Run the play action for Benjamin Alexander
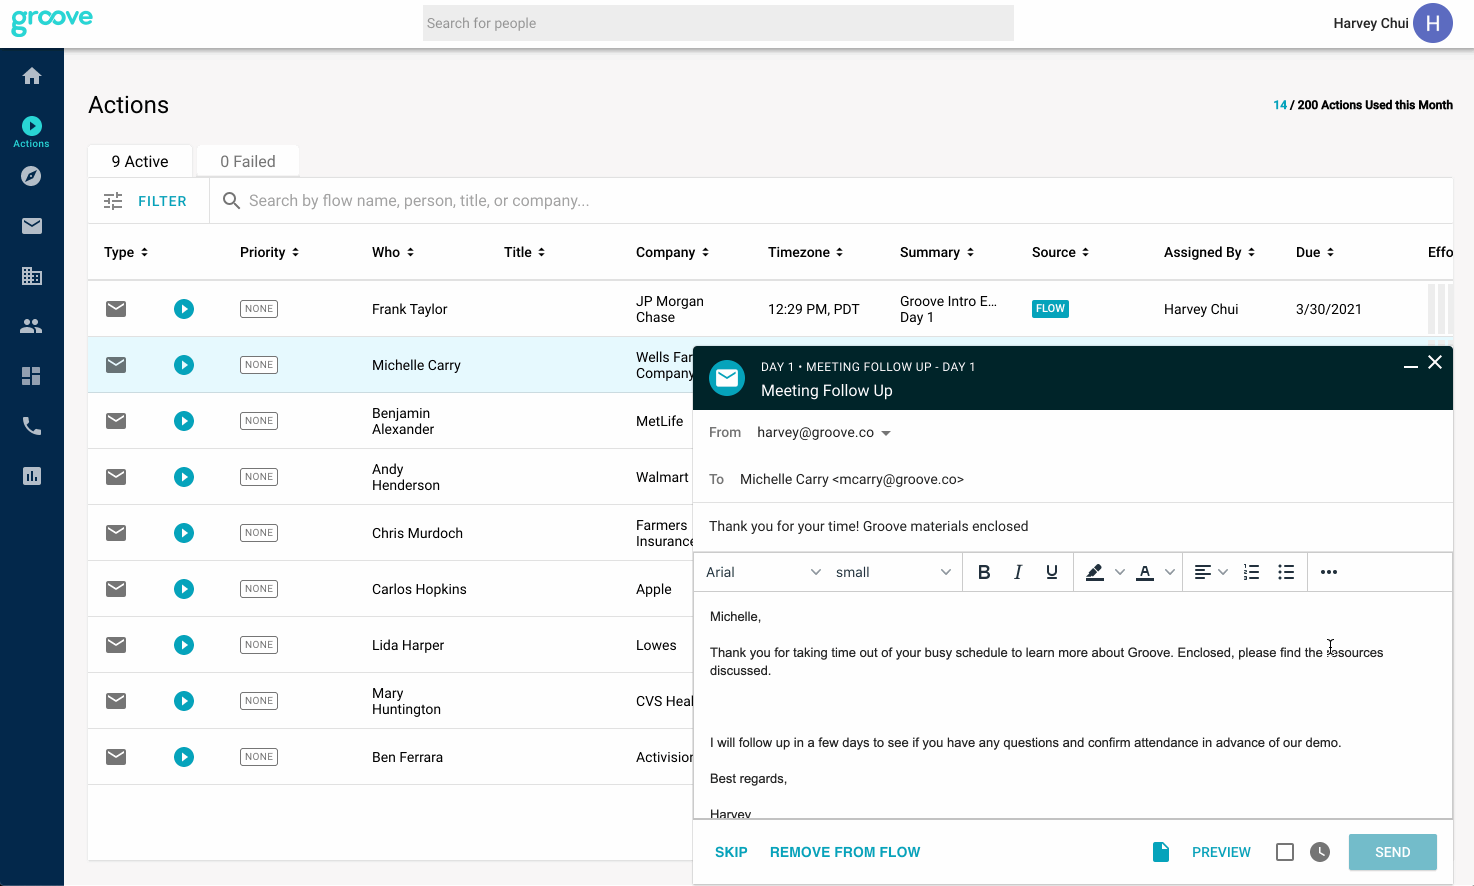 [184, 421]
